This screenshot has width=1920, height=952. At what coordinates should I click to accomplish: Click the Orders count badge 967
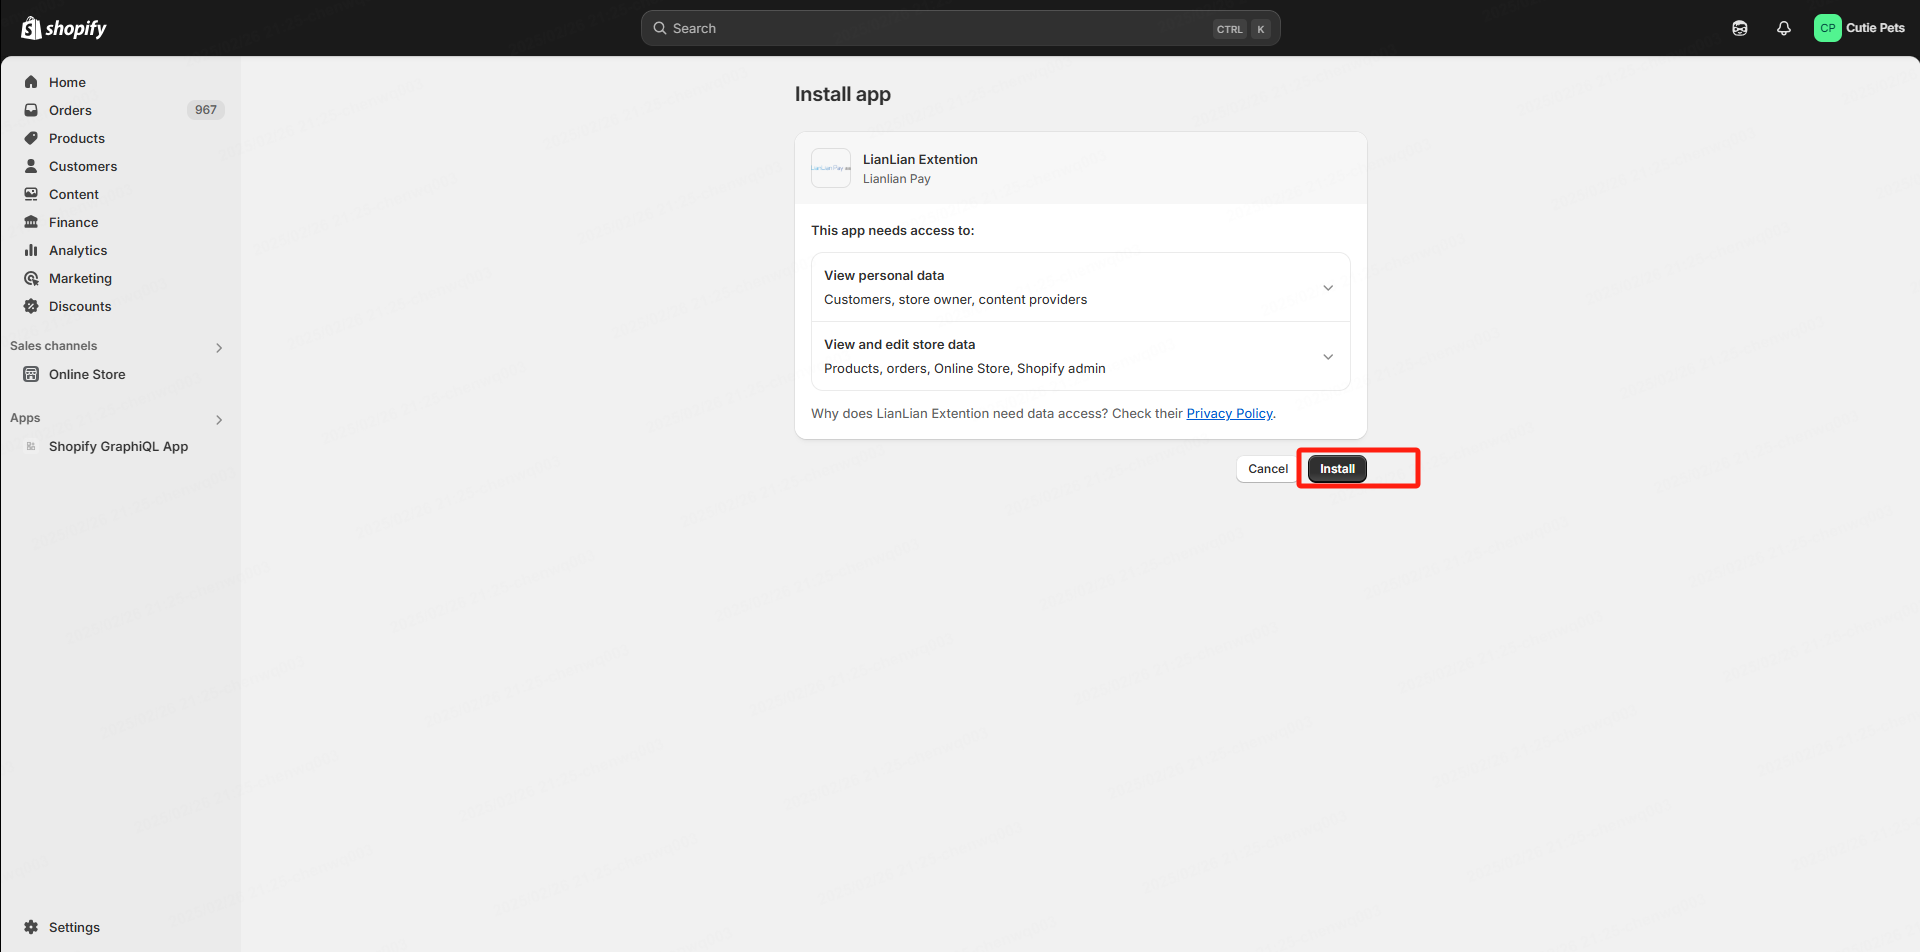(x=206, y=110)
